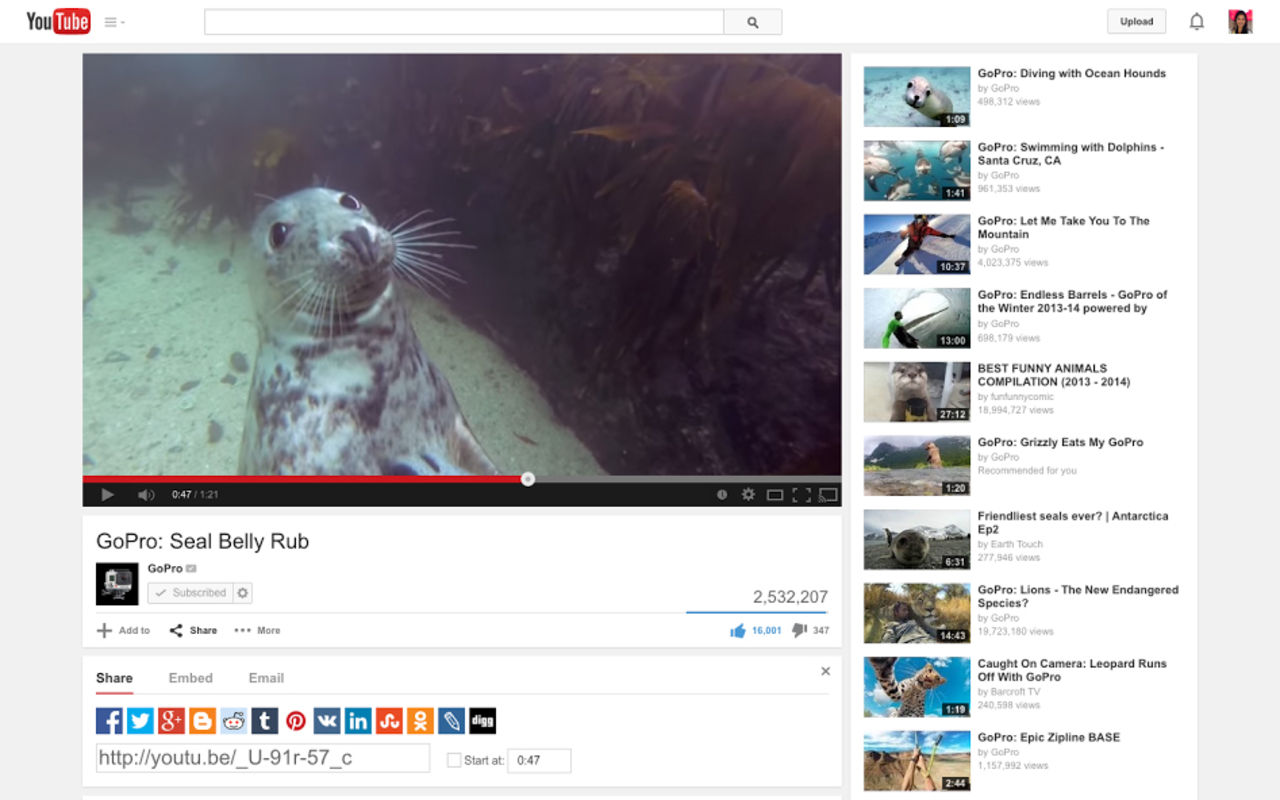Share the video on Twitter
The image size is (1280, 800).
pyautogui.click(x=139, y=719)
